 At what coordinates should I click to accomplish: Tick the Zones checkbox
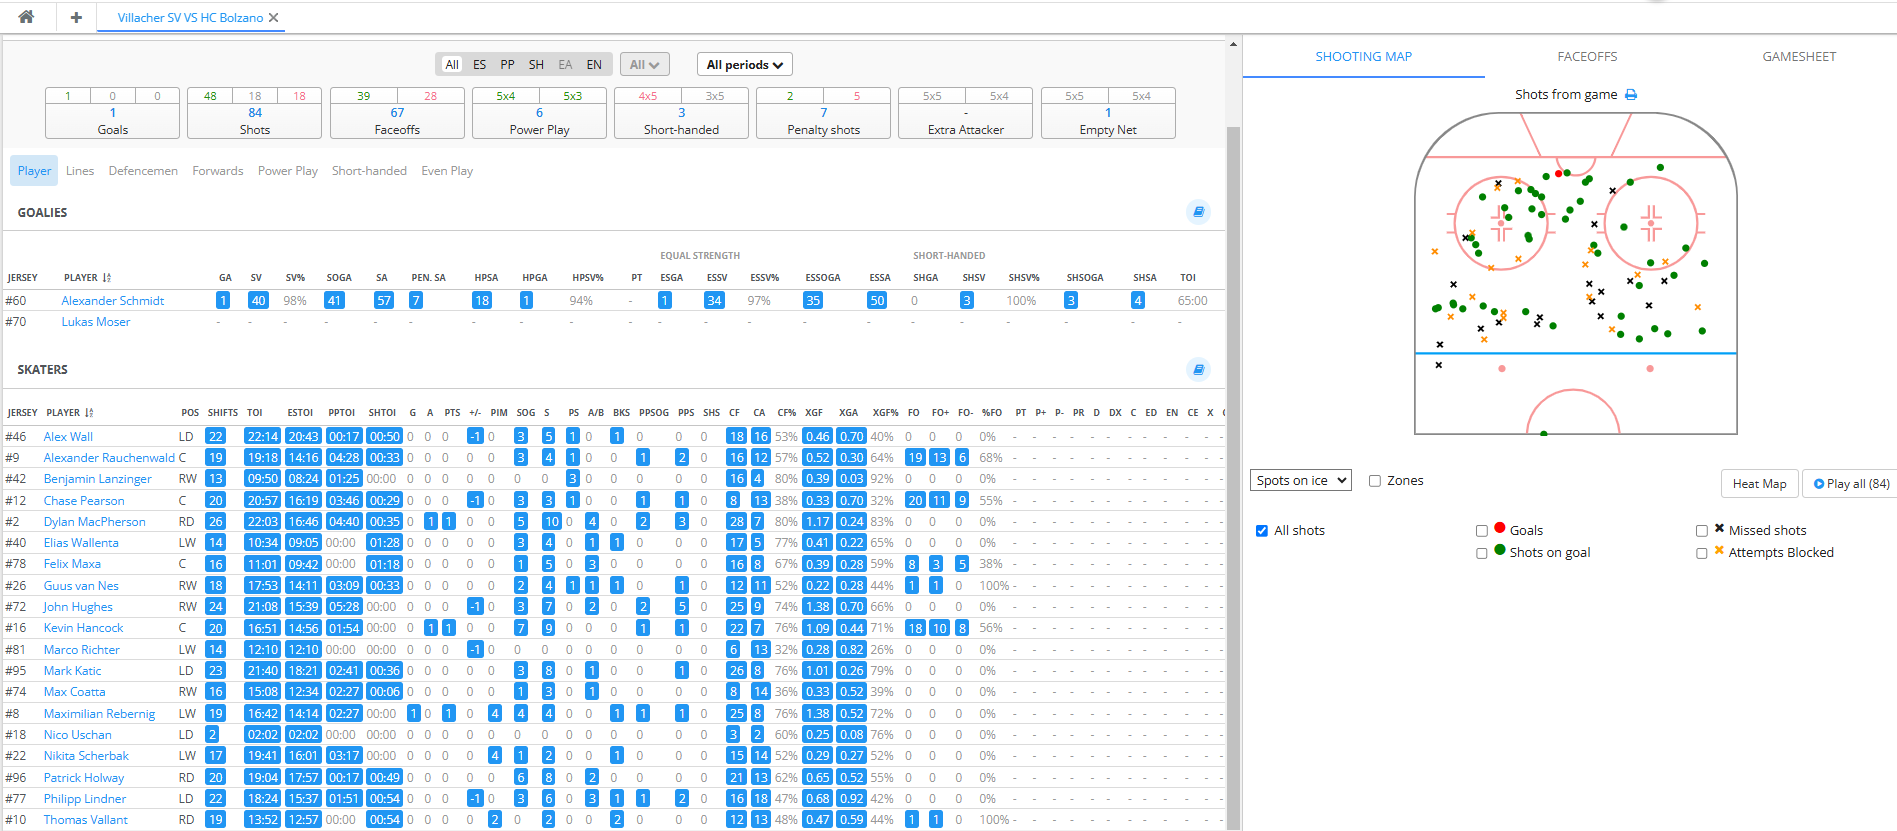click(x=1375, y=481)
